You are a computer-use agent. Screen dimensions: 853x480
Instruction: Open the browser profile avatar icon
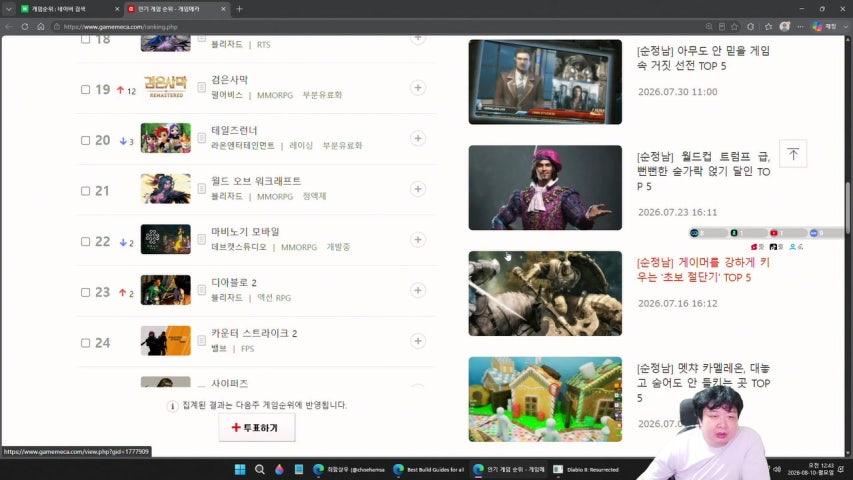(x=784, y=26)
